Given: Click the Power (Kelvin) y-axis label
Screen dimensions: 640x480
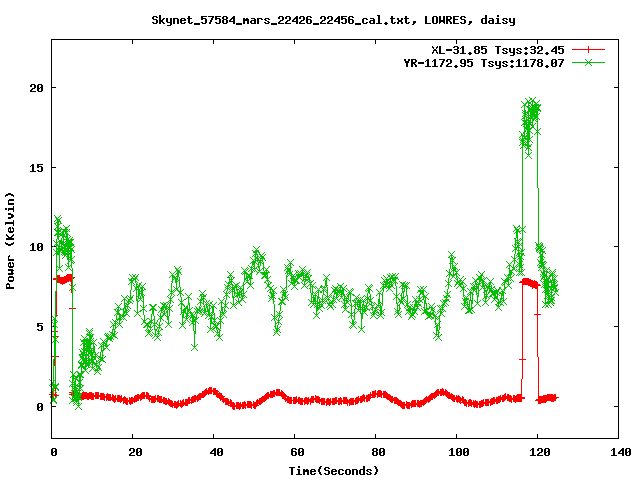Looking at the screenshot, I should 10,241.
